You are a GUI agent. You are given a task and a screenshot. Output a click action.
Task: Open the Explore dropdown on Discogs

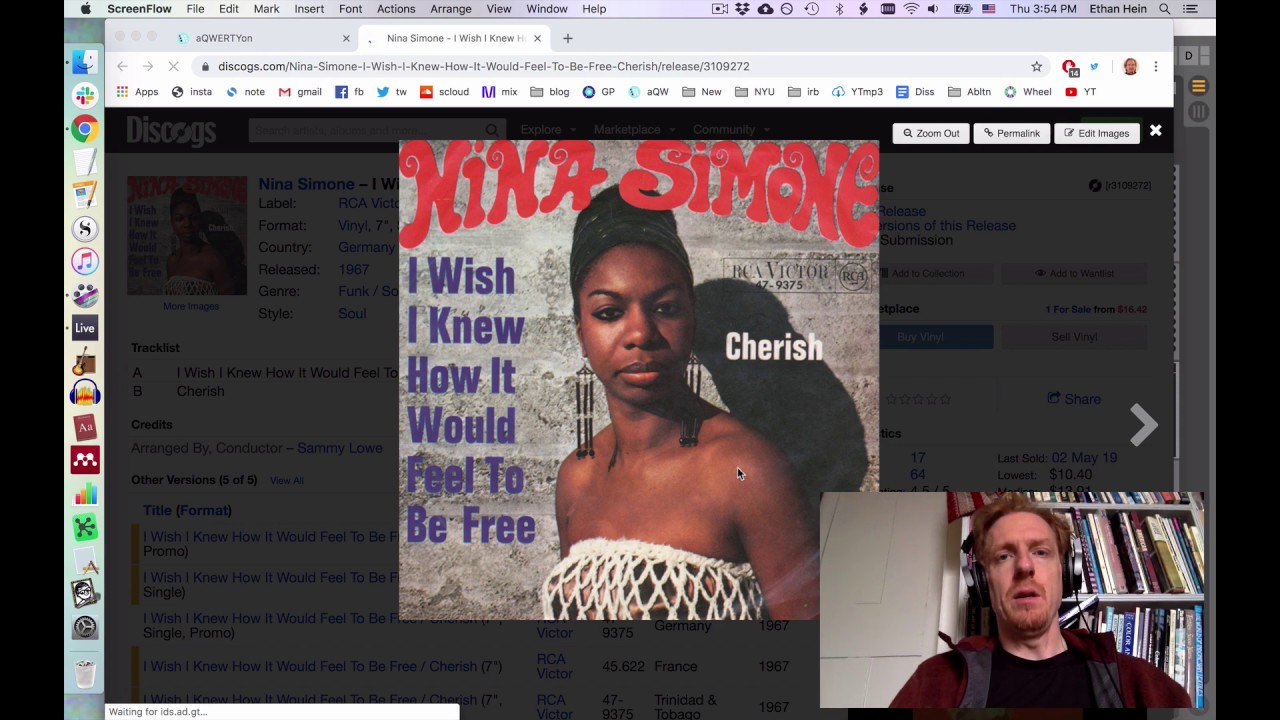[548, 129]
